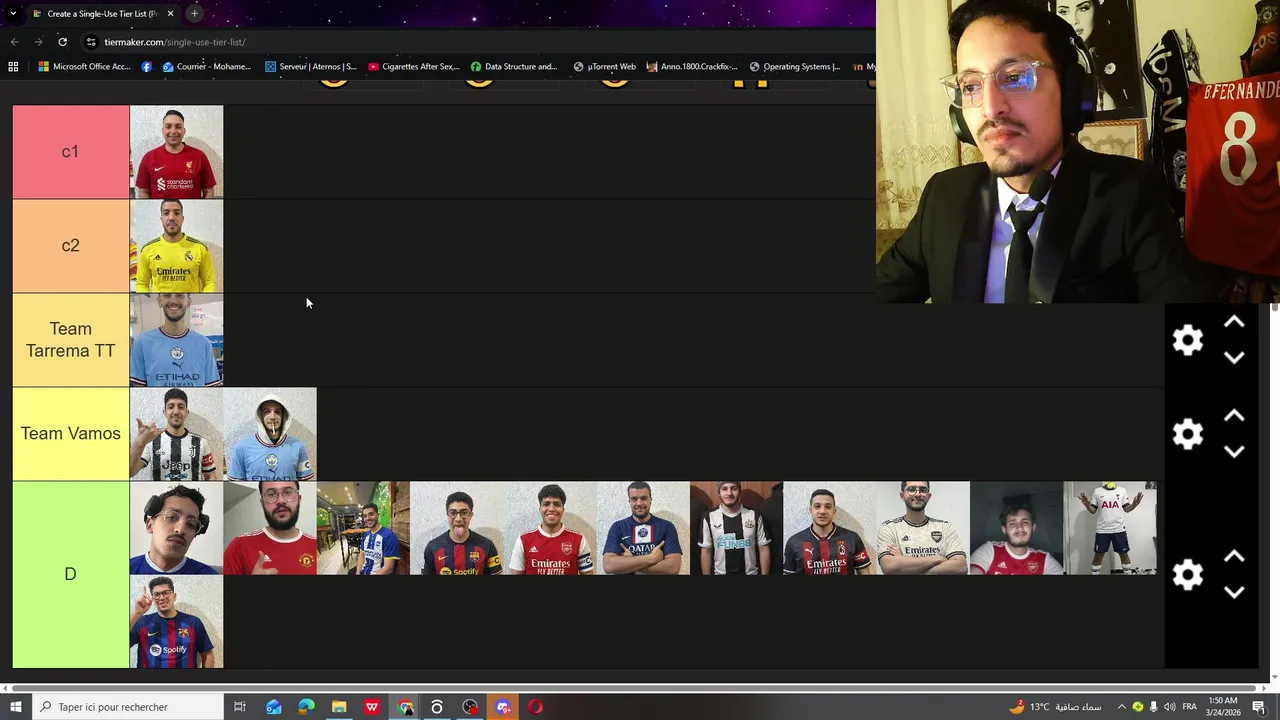Open a new browser tab
Viewport: 1280px width, 720px height.
click(x=194, y=14)
